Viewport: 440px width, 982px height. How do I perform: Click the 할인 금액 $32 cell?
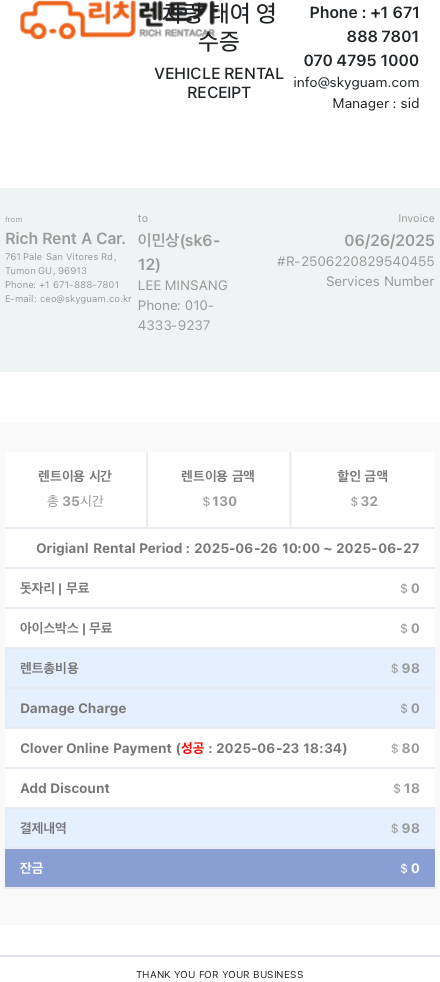pyautogui.click(x=363, y=490)
